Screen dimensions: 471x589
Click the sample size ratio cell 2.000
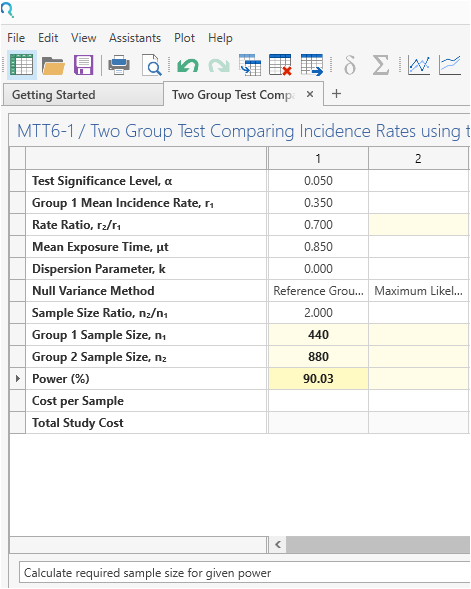pyautogui.click(x=318, y=313)
